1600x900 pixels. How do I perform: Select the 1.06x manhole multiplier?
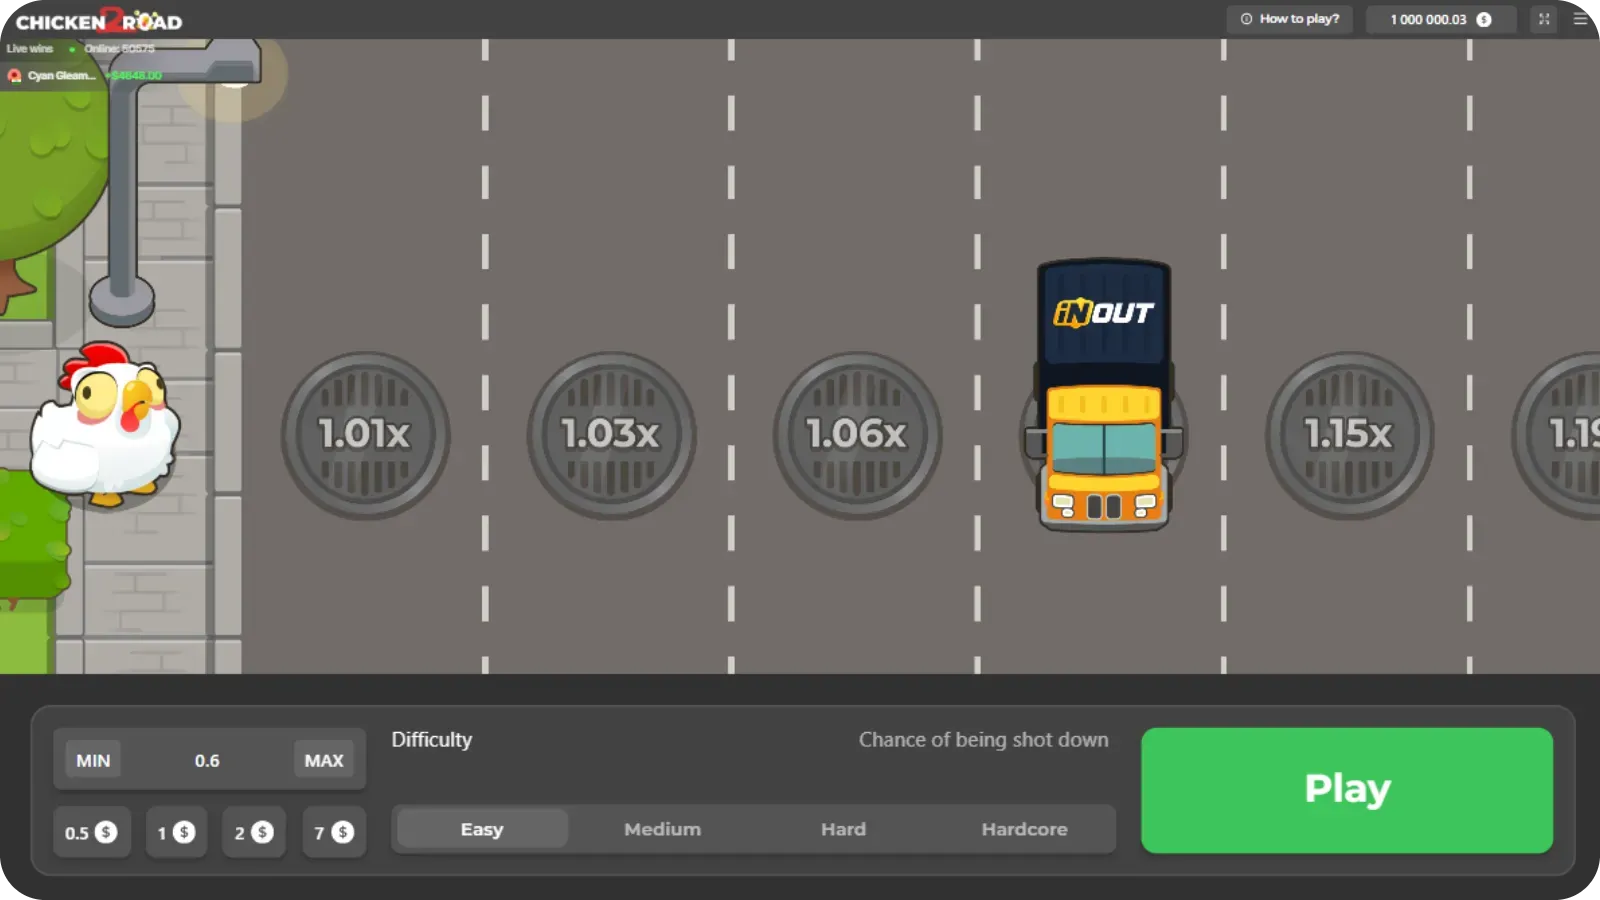pos(857,435)
